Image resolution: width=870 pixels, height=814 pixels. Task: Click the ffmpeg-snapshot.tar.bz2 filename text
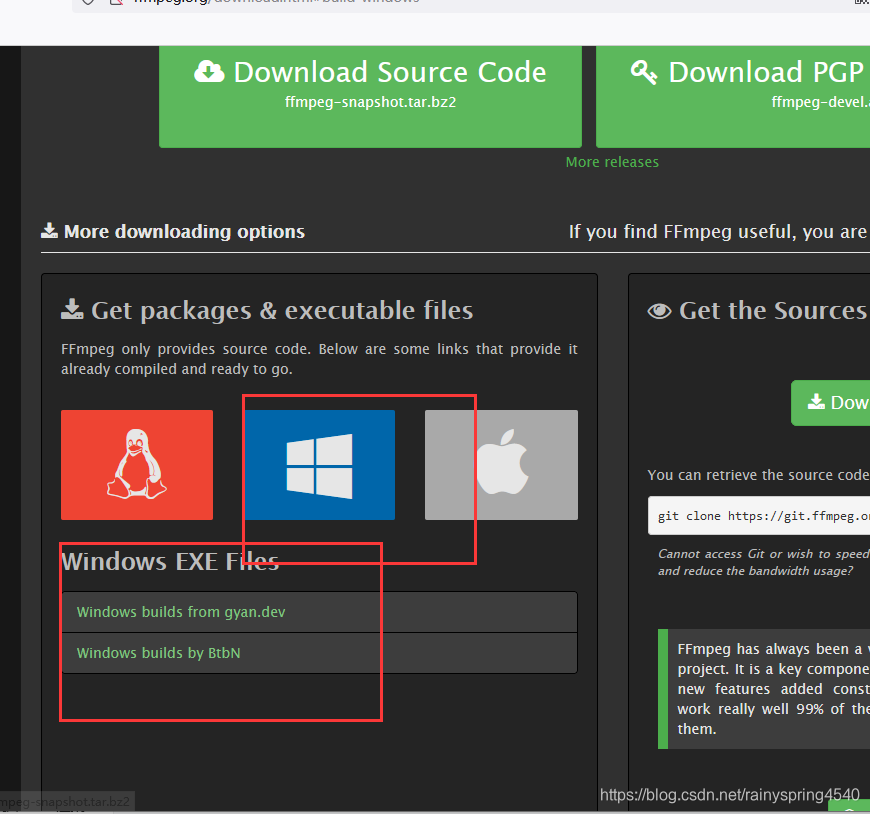[371, 102]
